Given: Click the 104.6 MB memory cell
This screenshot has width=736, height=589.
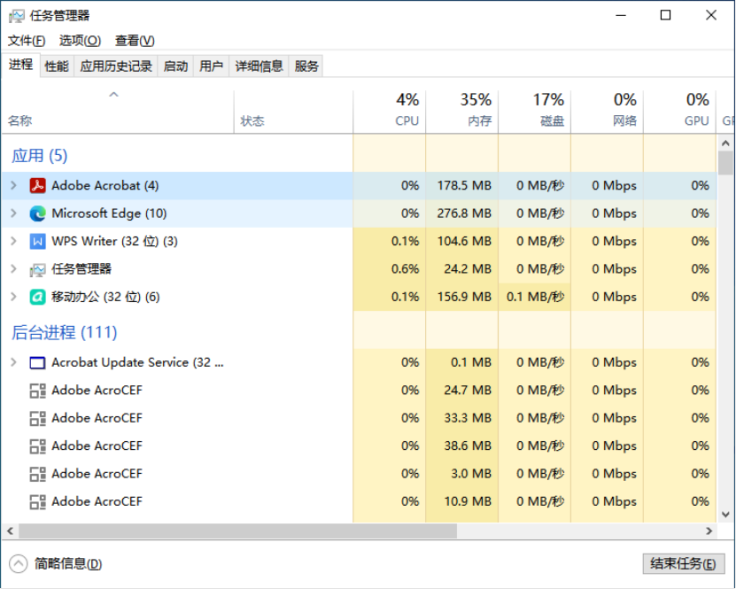Looking at the screenshot, I should pos(464,241).
